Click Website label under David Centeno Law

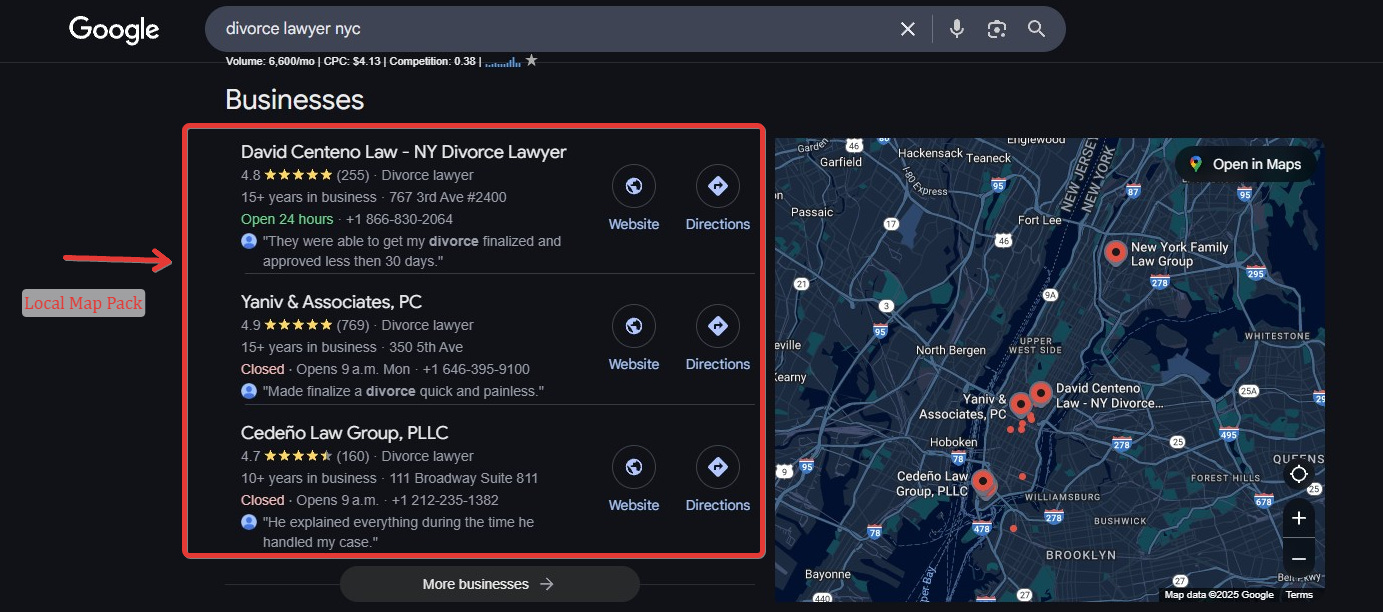pos(634,224)
